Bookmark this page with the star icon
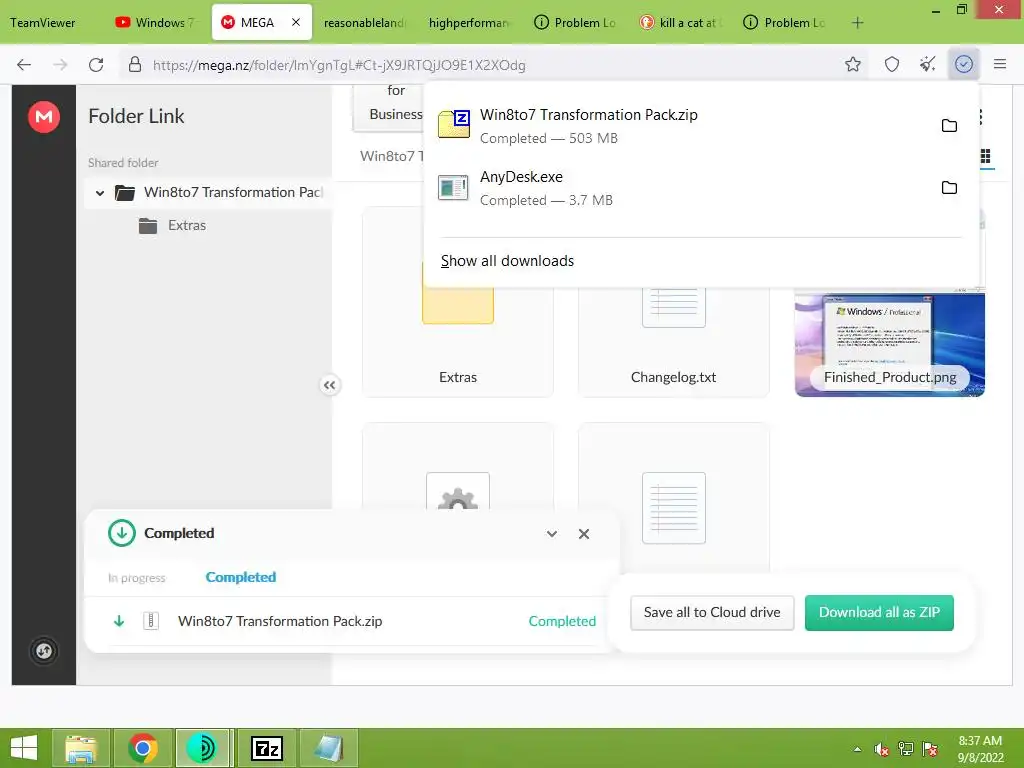1024x768 pixels. click(x=852, y=64)
